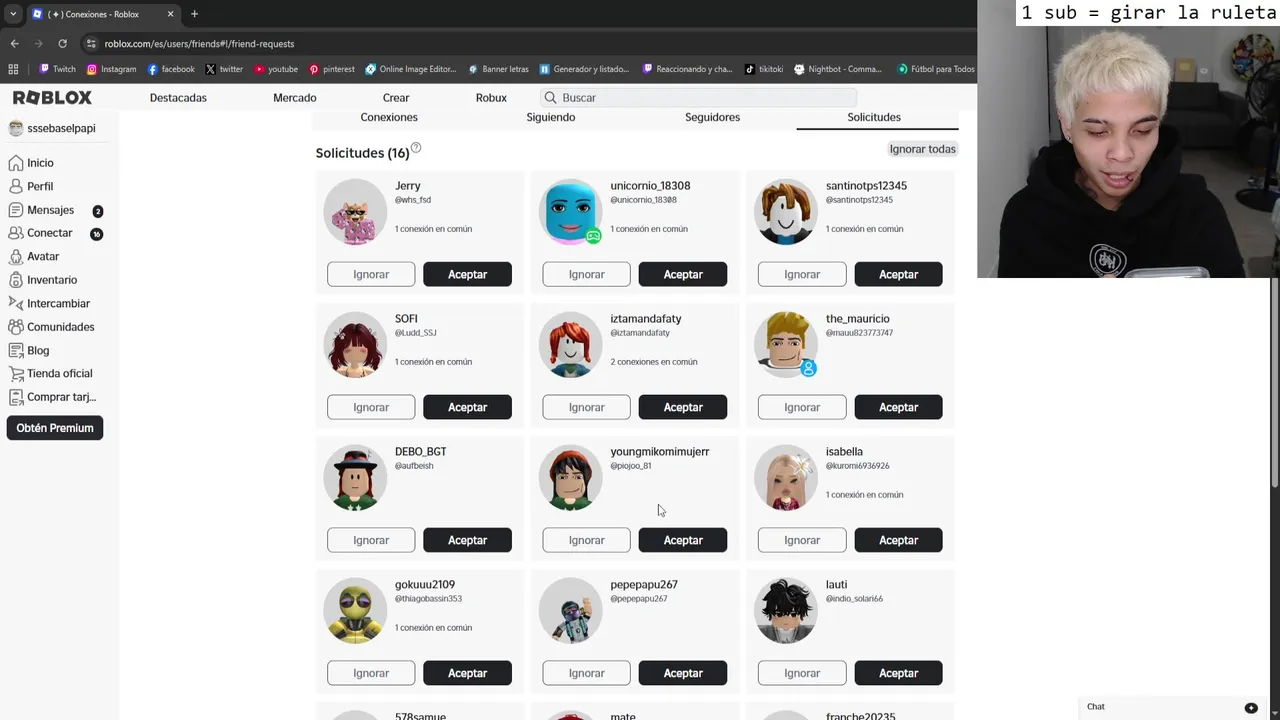The image size is (1280, 720).
Task: Open Instagram bookmark
Action: click(x=111, y=69)
